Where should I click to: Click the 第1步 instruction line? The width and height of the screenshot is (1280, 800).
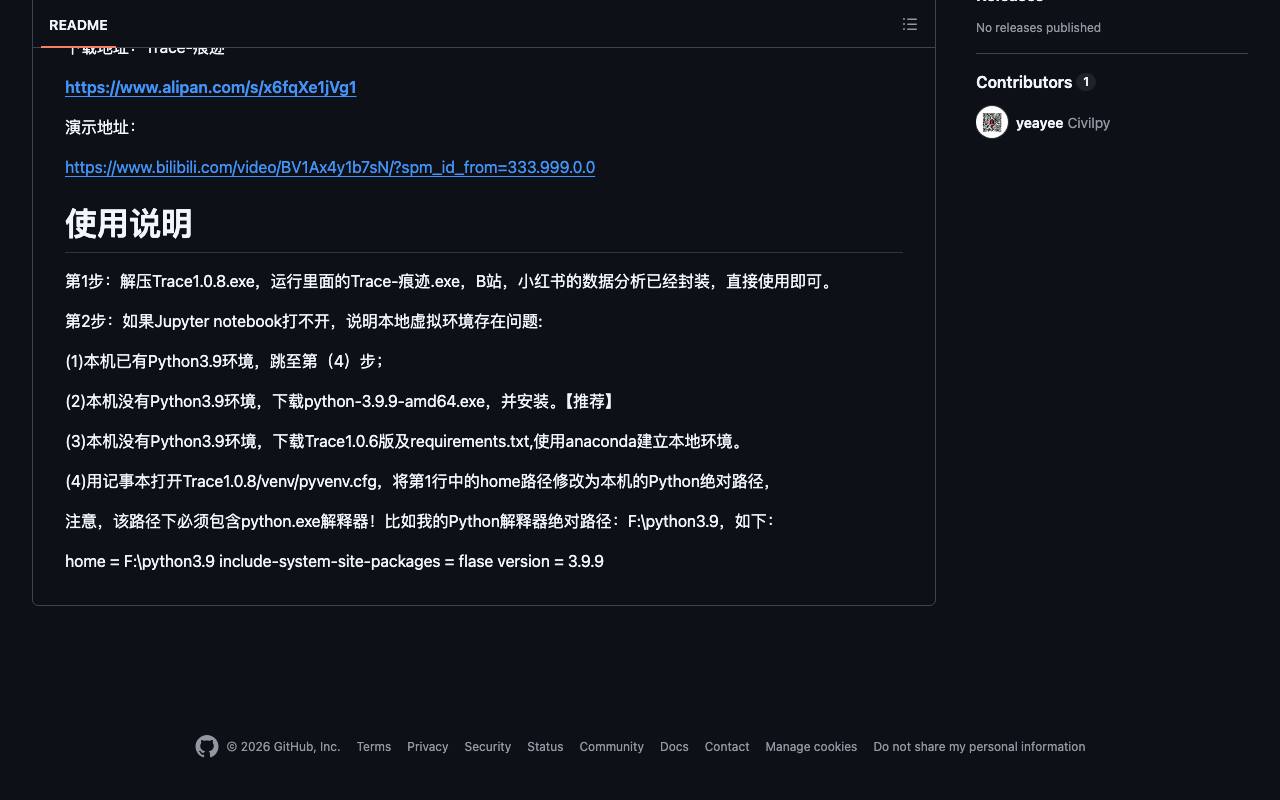pos(451,281)
